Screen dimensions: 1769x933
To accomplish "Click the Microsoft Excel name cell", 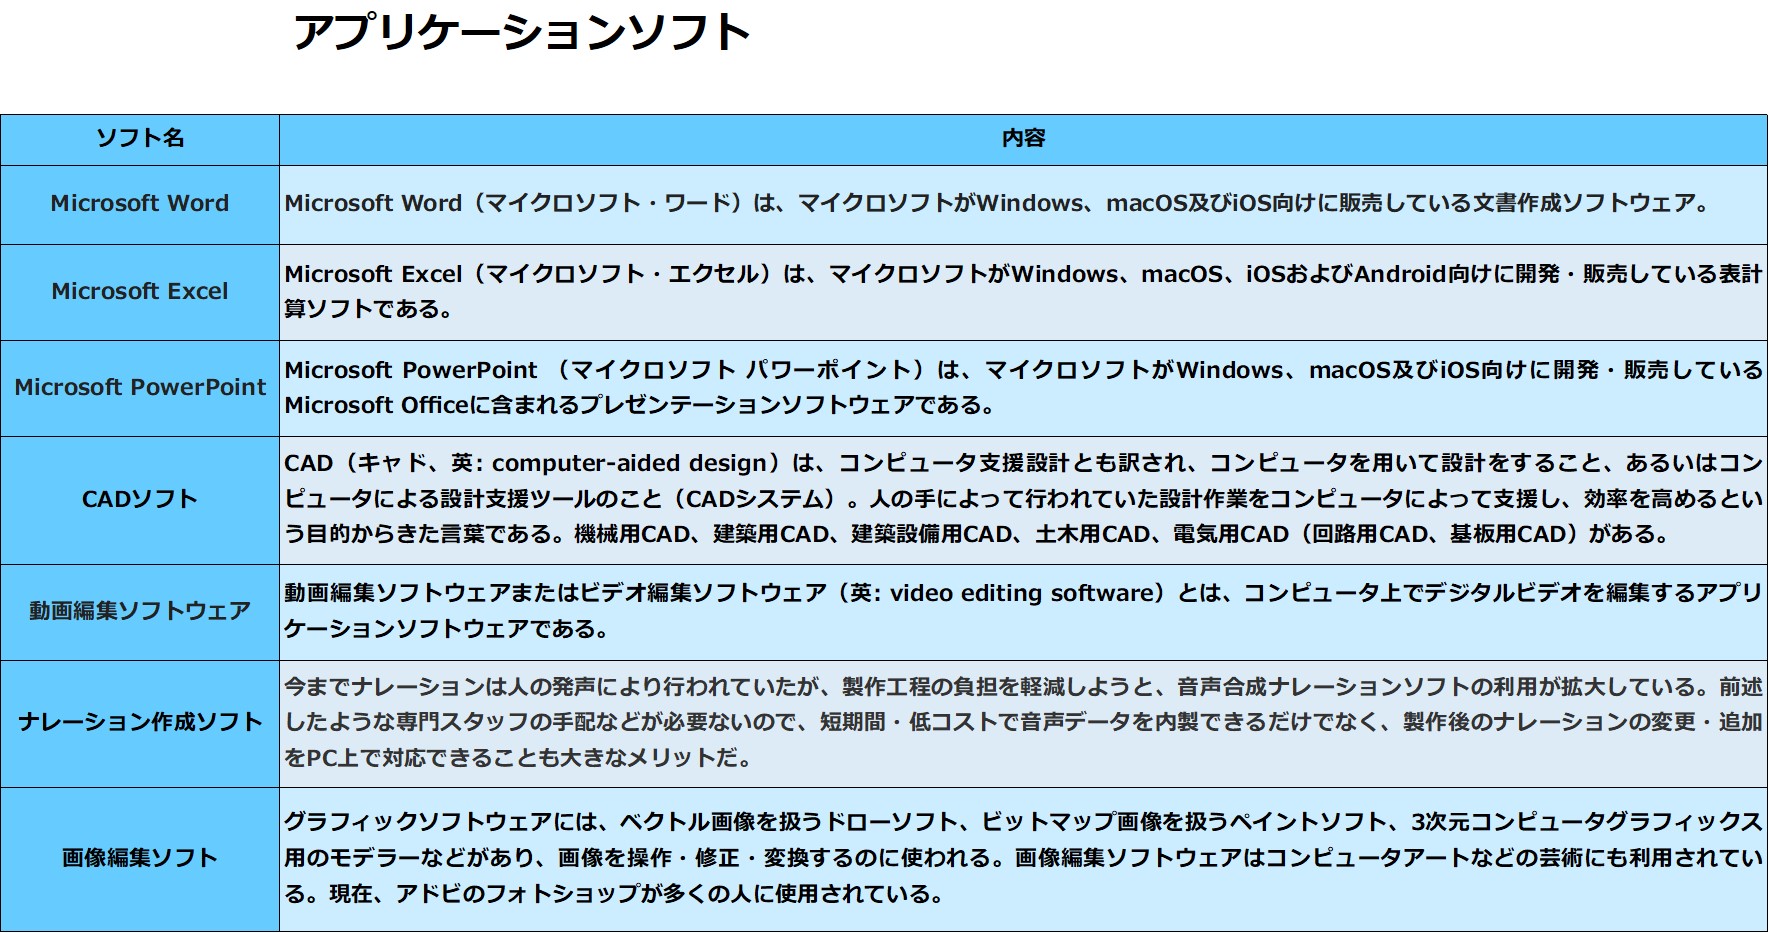I will pos(140,292).
